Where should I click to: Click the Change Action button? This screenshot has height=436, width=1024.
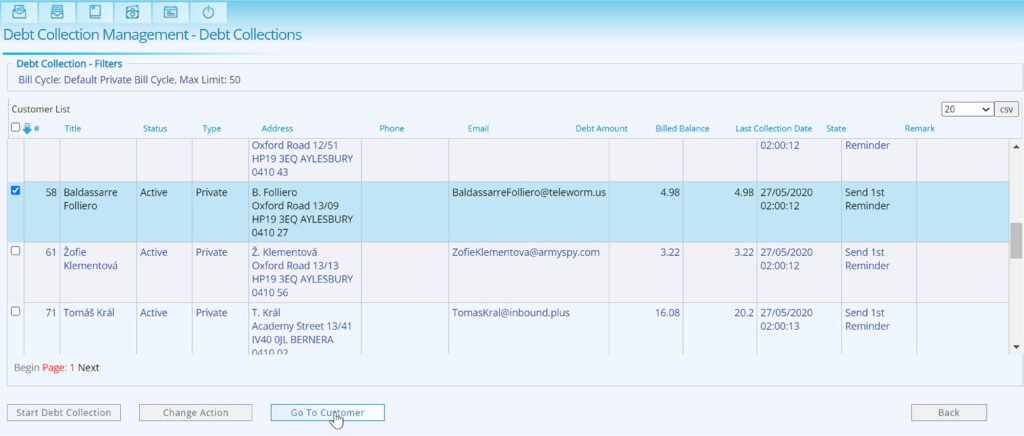tap(195, 413)
